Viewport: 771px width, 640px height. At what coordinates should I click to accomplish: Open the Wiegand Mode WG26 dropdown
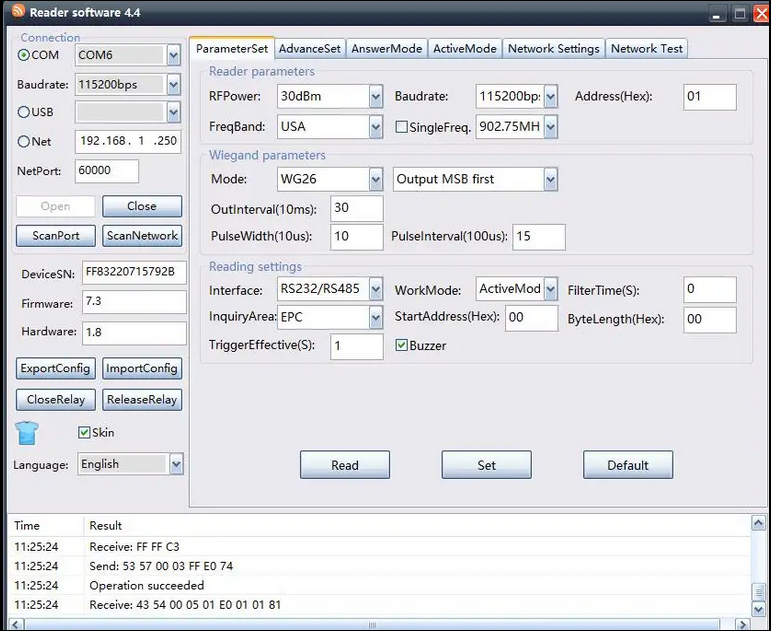tap(376, 180)
